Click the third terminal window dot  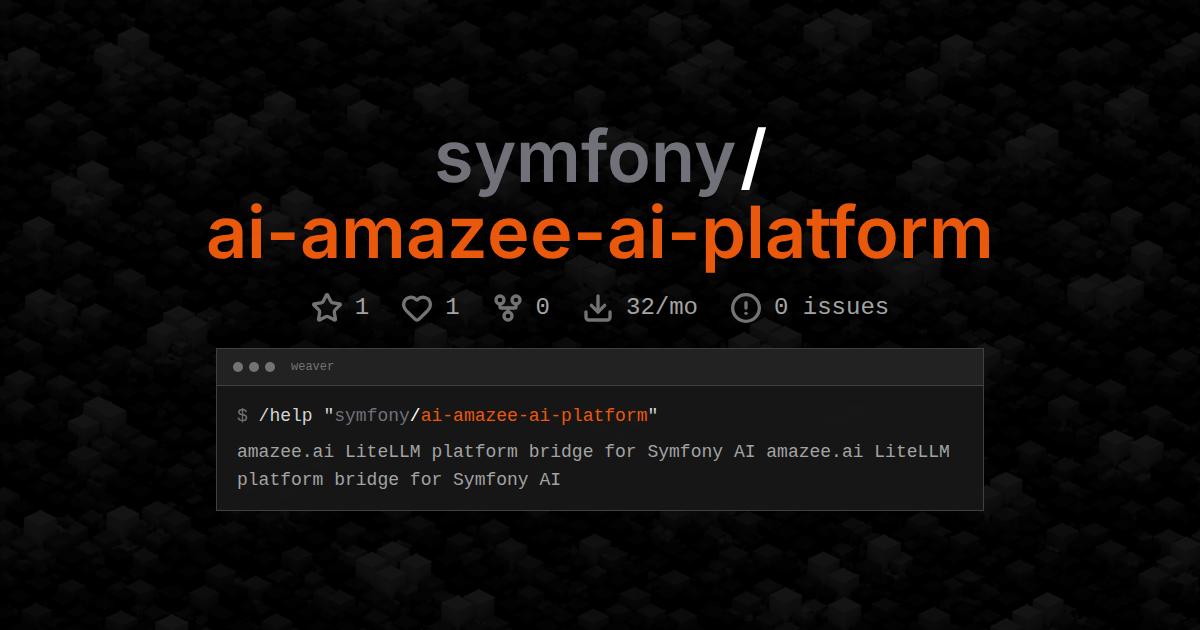[270, 367]
